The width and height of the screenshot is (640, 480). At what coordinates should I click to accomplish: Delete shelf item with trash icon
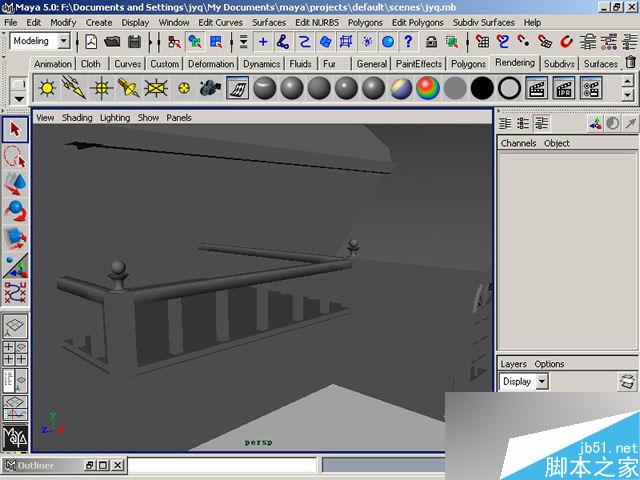[631, 62]
